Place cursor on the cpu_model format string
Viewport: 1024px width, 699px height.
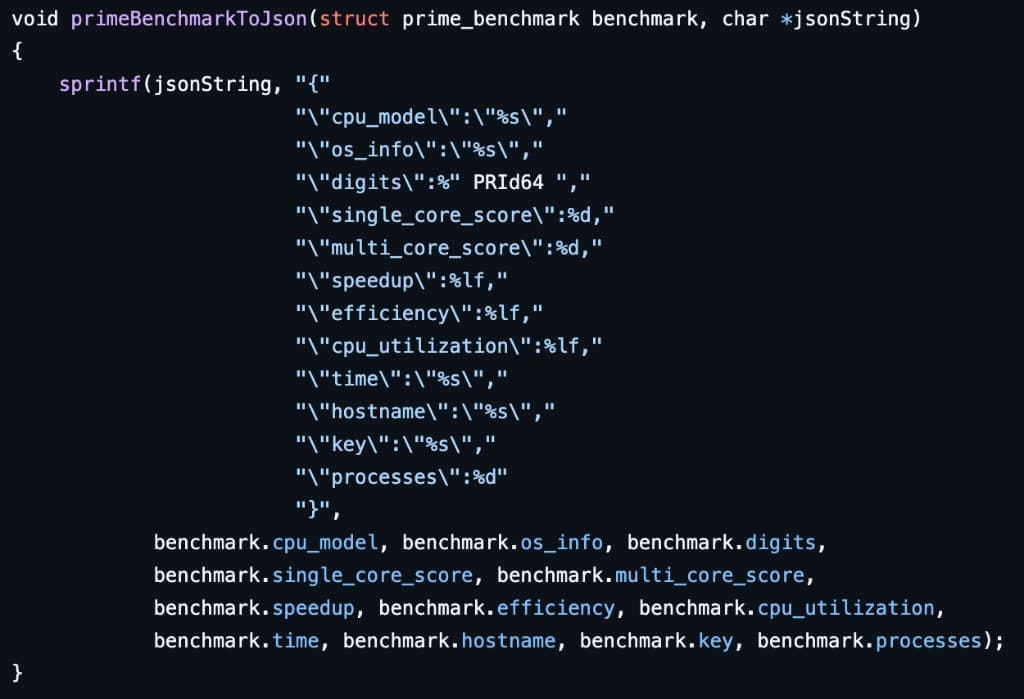pos(431,117)
